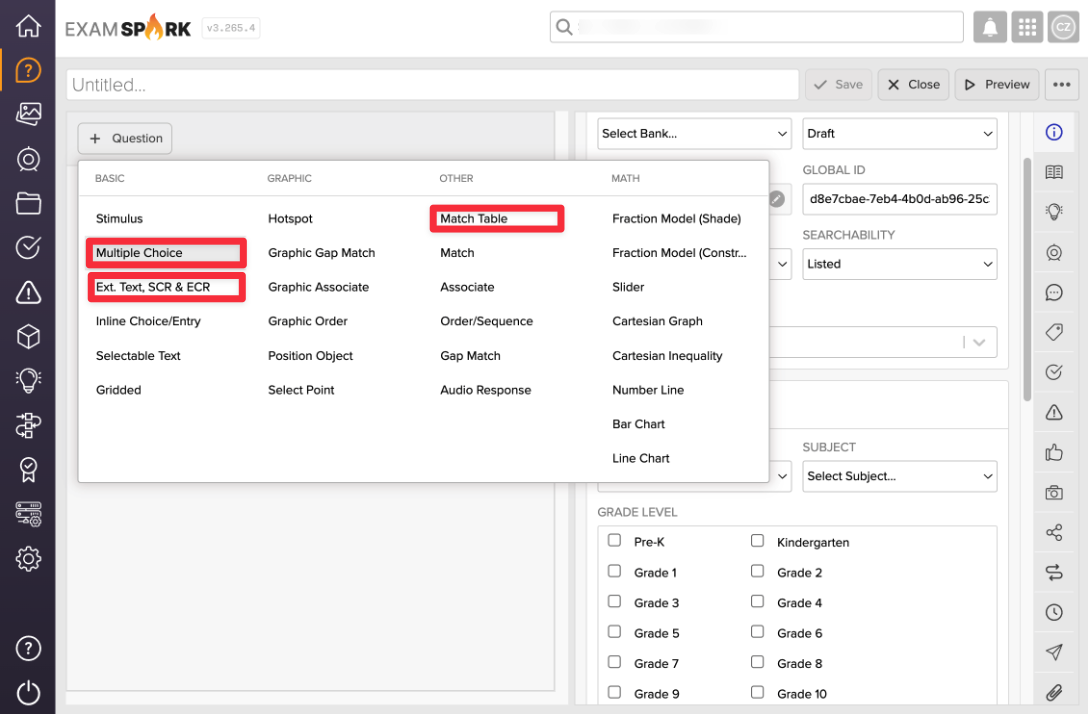This screenshot has height=714, width=1088.
Task: Select Line Chart from Math list
Action: pyautogui.click(x=640, y=458)
